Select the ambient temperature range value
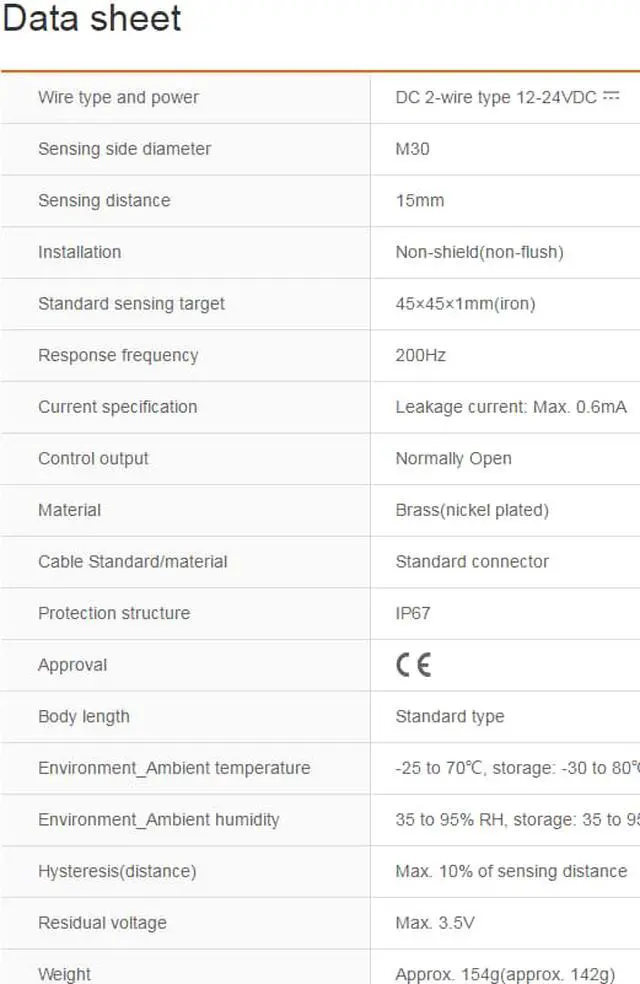The height and width of the screenshot is (984, 640). [x=516, y=768]
